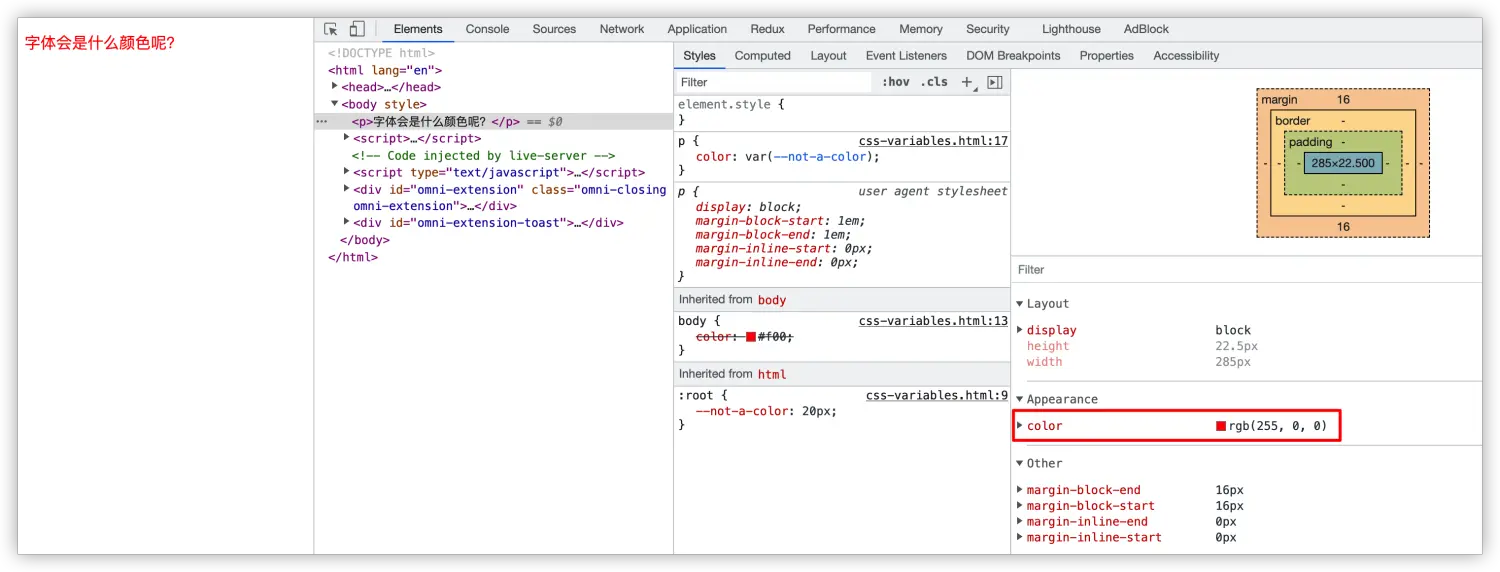Expand margin-block-end computed property
Viewport: 1500px width, 572px height.
[1020, 490]
